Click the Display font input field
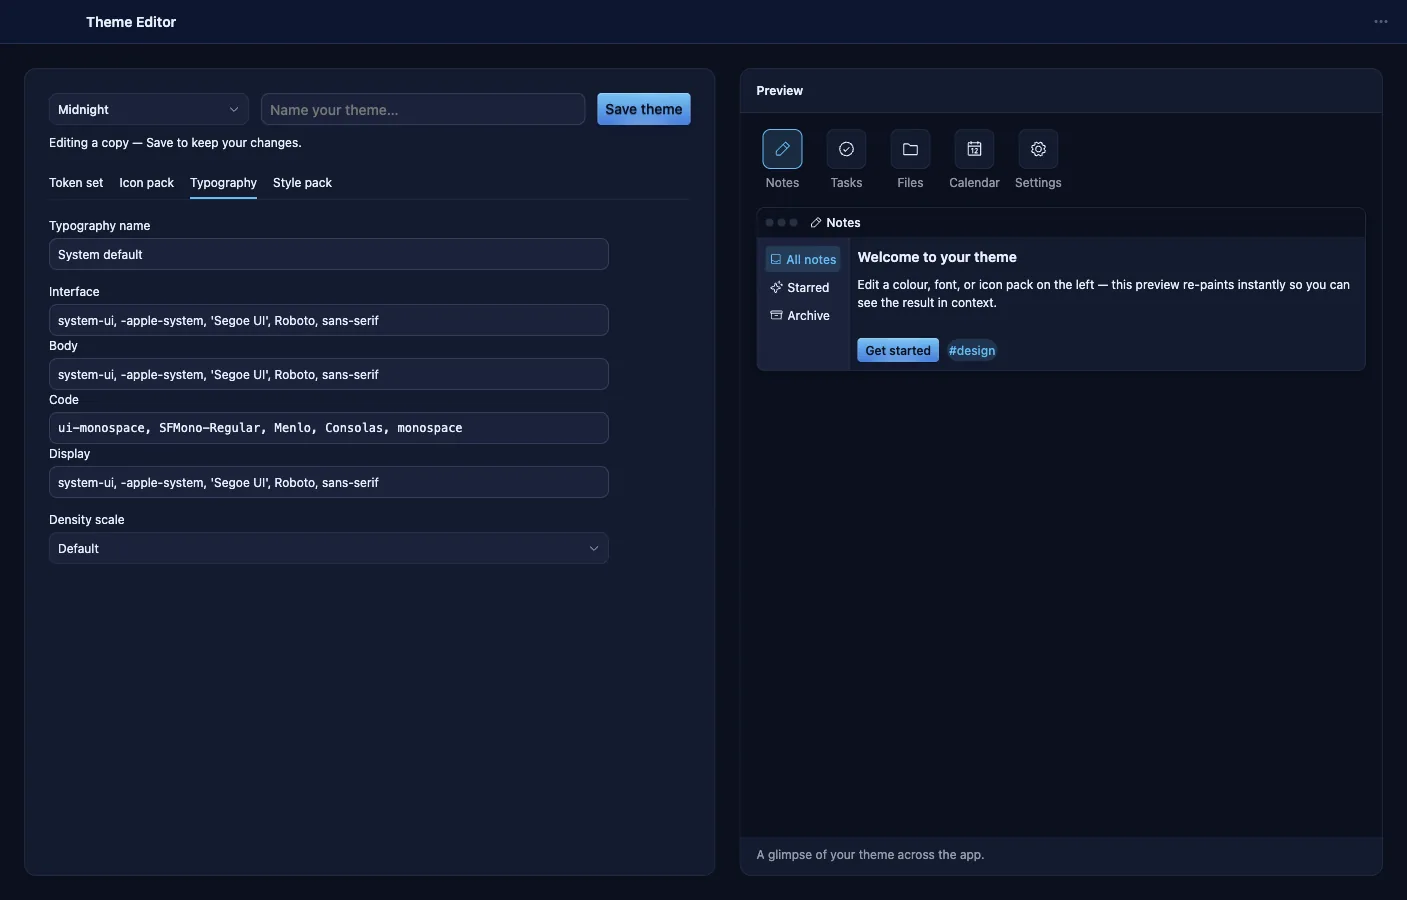 click(x=329, y=482)
